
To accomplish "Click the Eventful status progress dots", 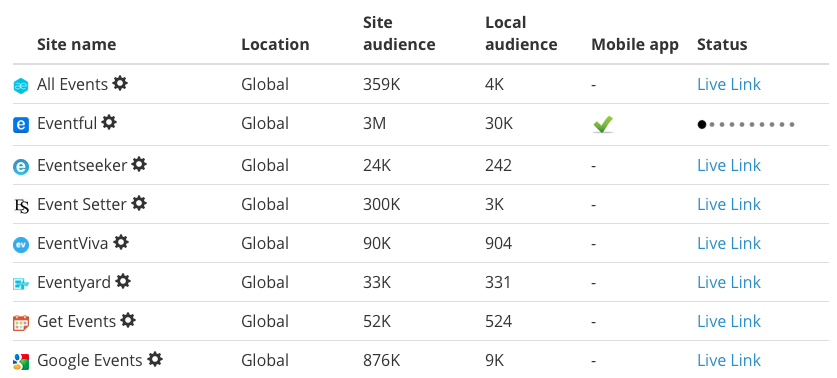I will pyautogui.click(x=746, y=124).
